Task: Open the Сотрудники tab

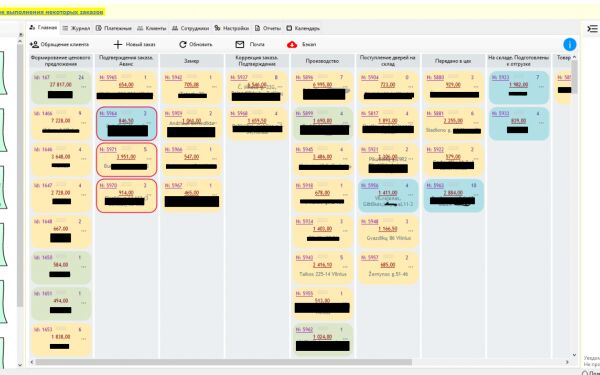Action: click(x=190, y=28)
